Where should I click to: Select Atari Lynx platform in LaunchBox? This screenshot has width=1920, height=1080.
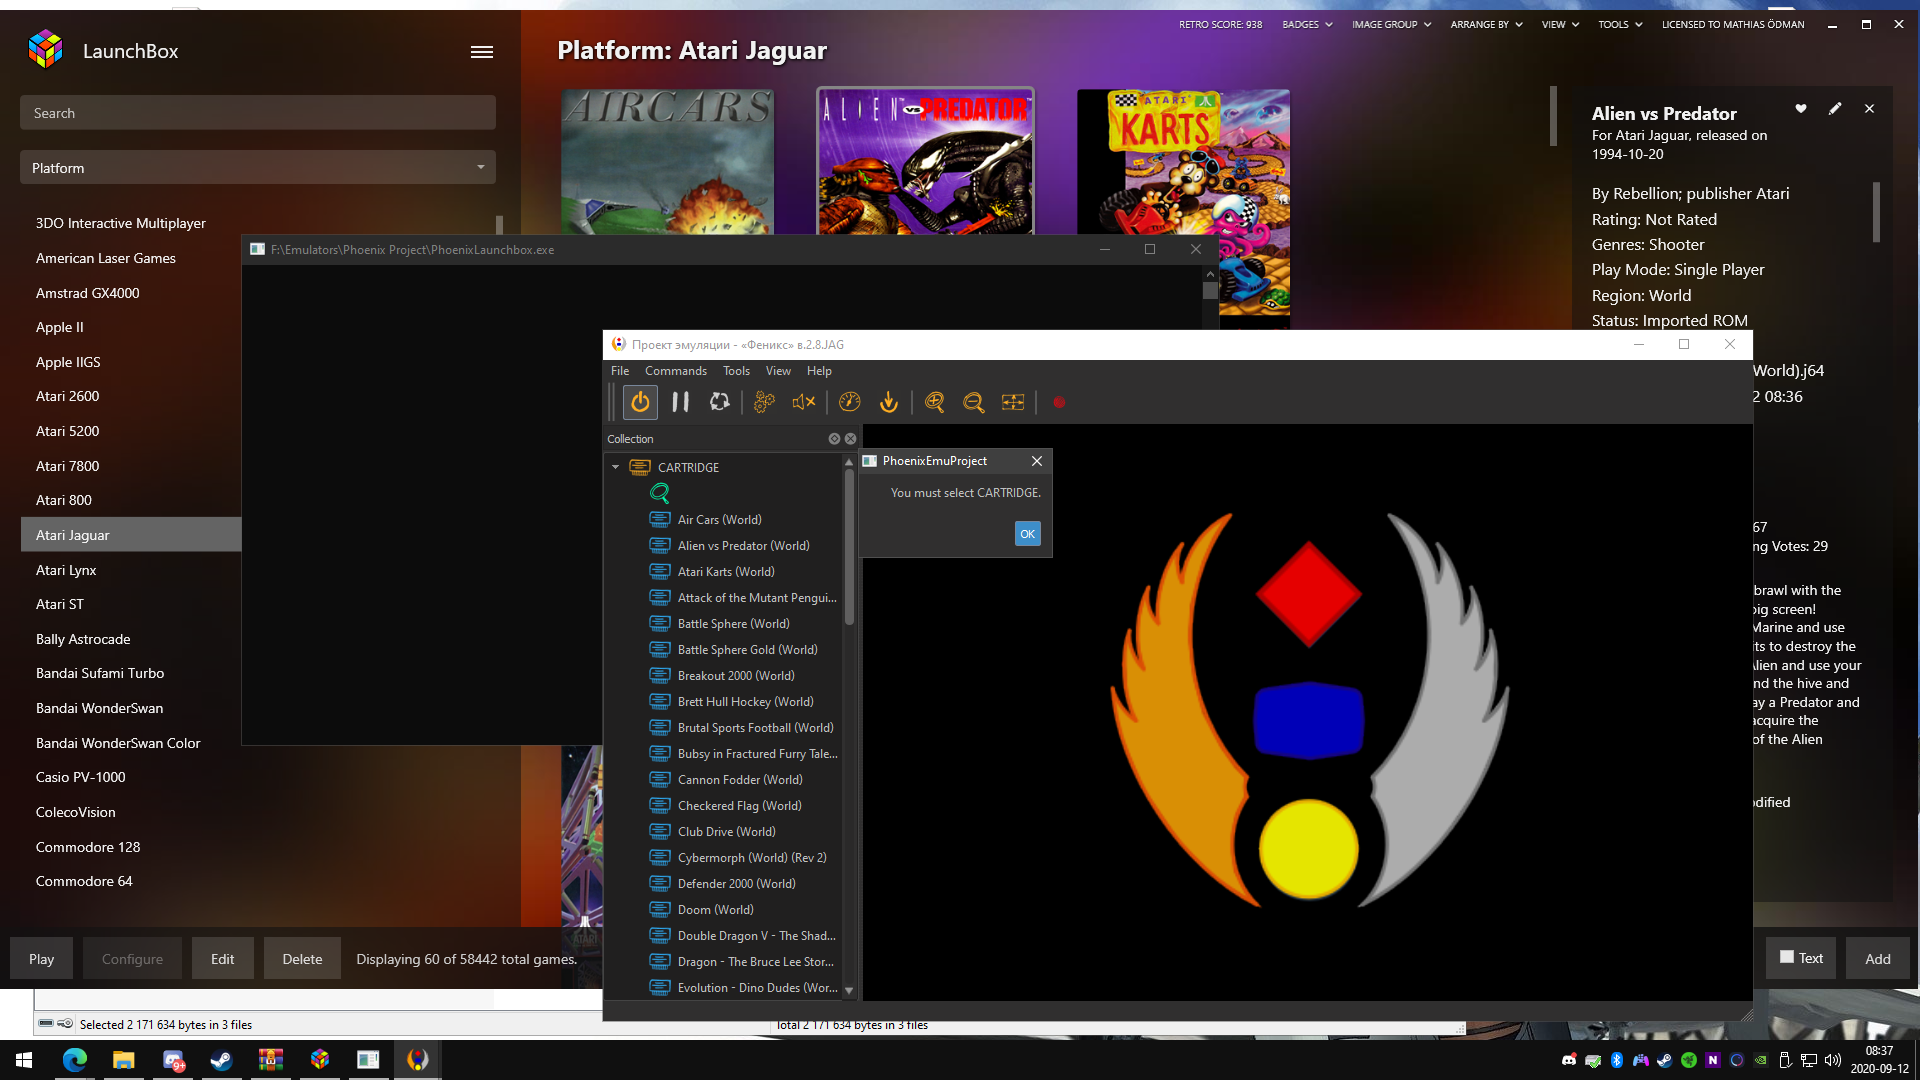click(x=66, y=570)
